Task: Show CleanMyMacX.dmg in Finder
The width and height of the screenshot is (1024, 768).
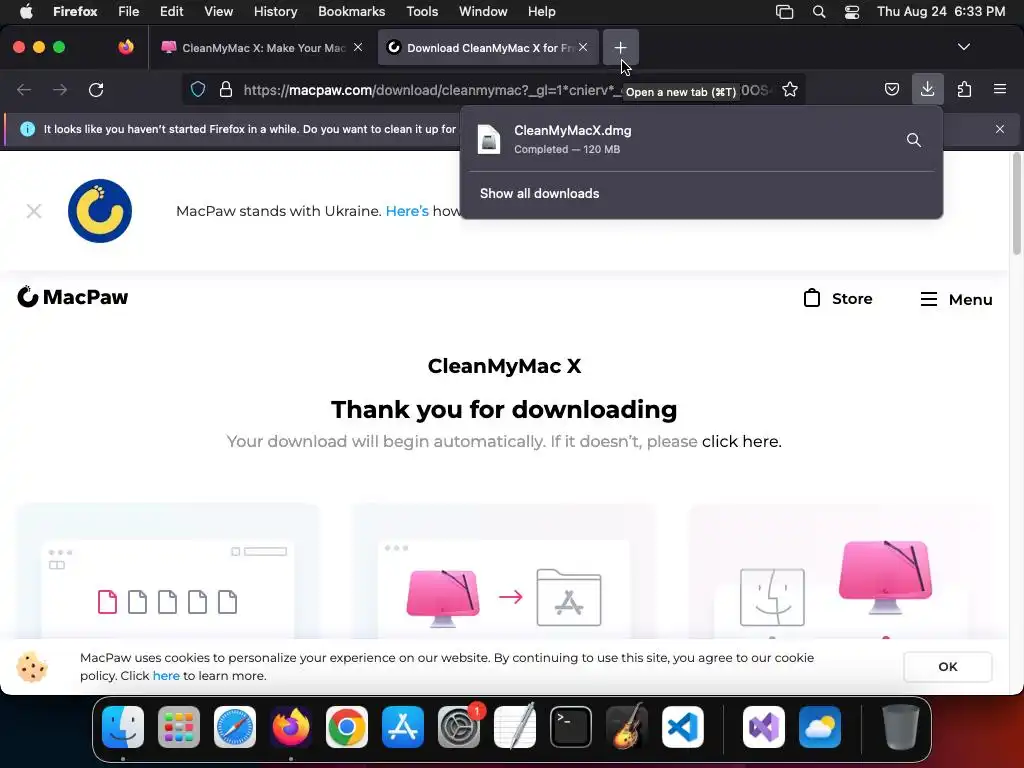Action: [x=914, y=140]
